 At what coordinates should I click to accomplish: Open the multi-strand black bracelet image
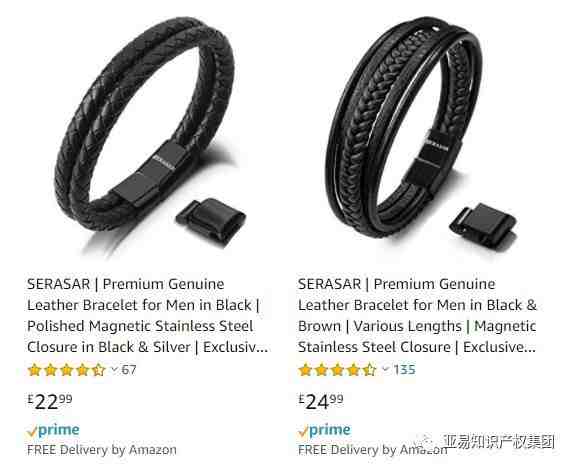tap(420, 133)
